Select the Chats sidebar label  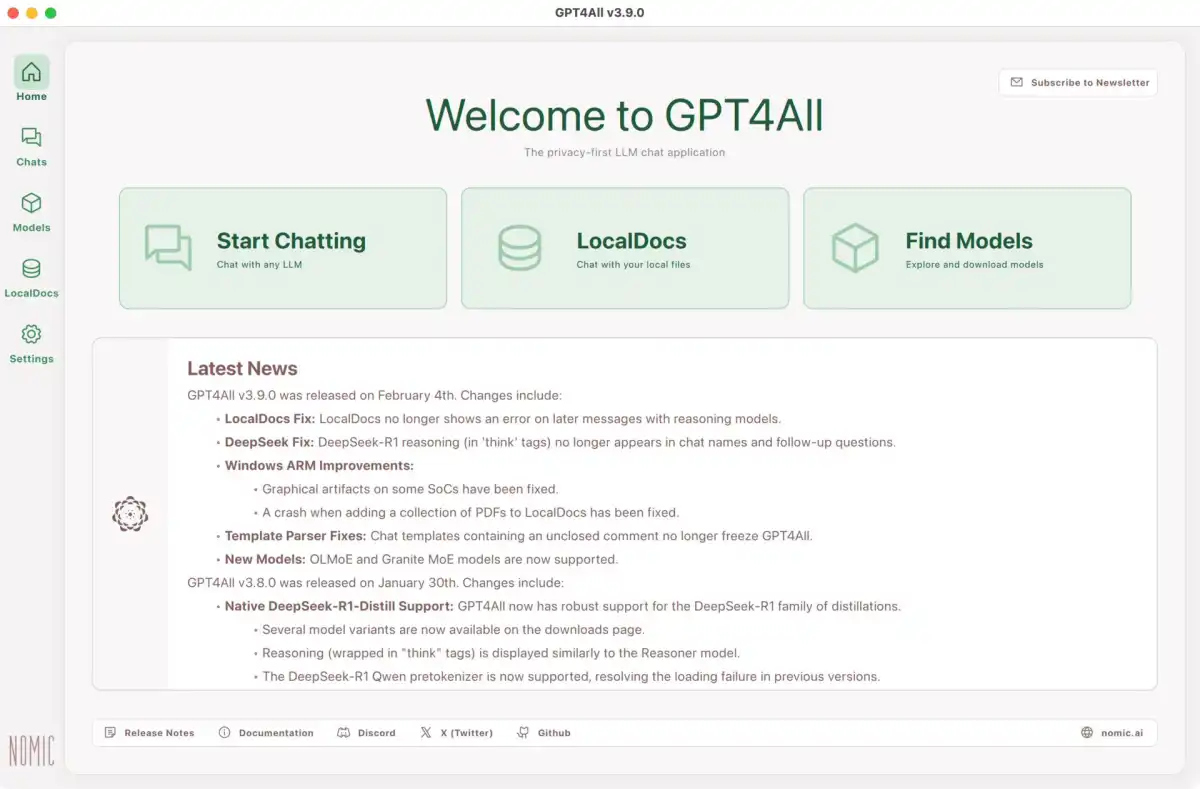tap(31, 162)
